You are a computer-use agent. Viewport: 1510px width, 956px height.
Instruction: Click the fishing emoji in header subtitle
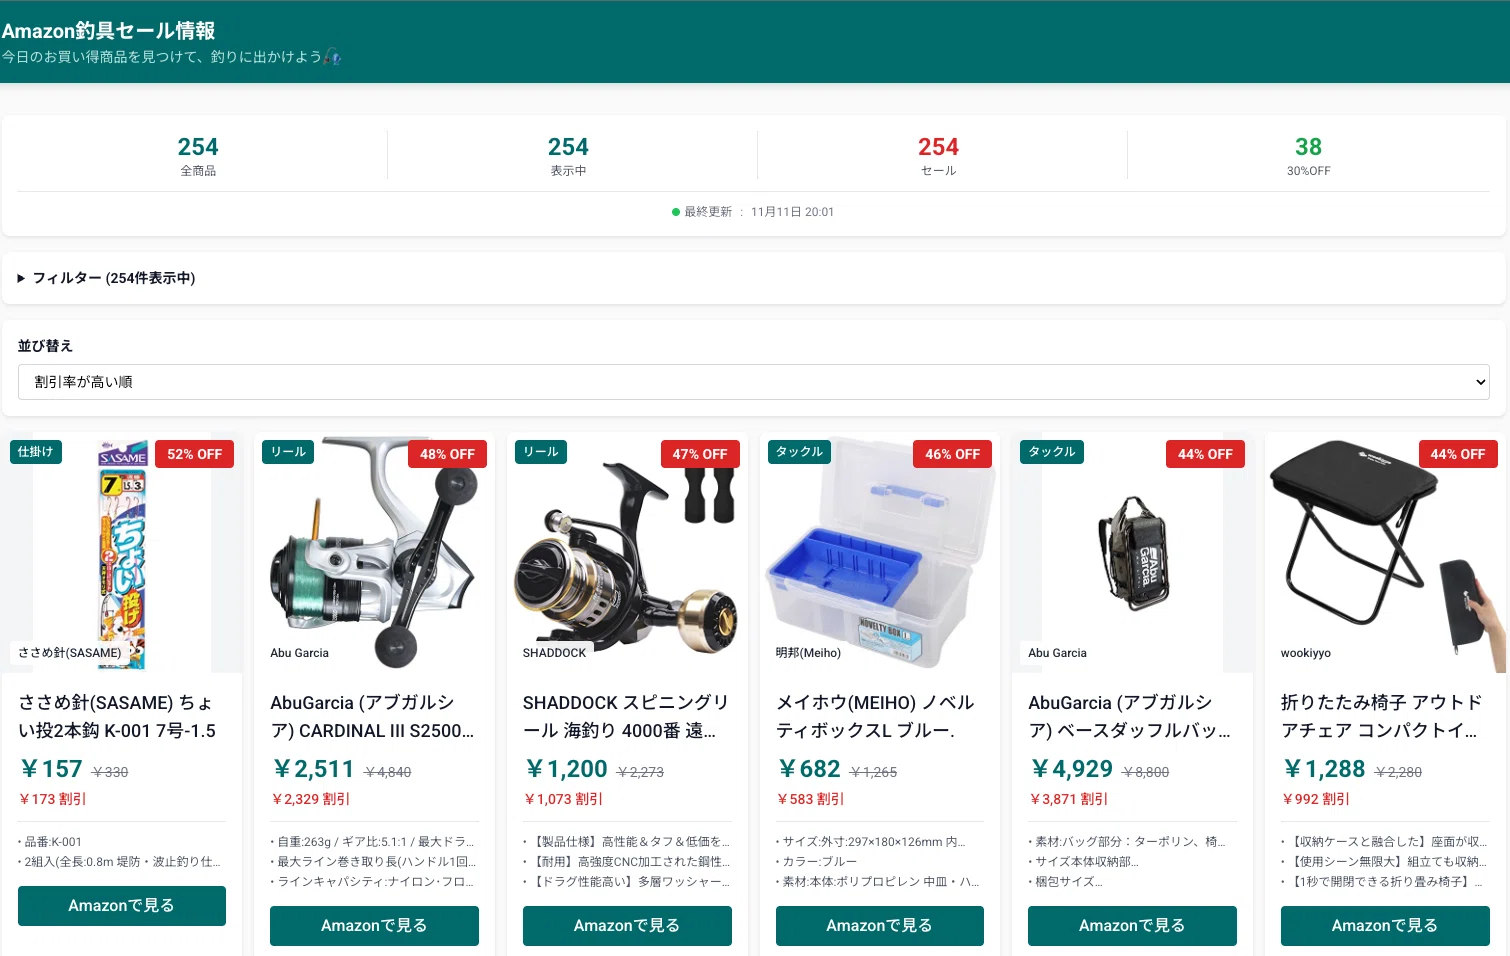point(333,57)
